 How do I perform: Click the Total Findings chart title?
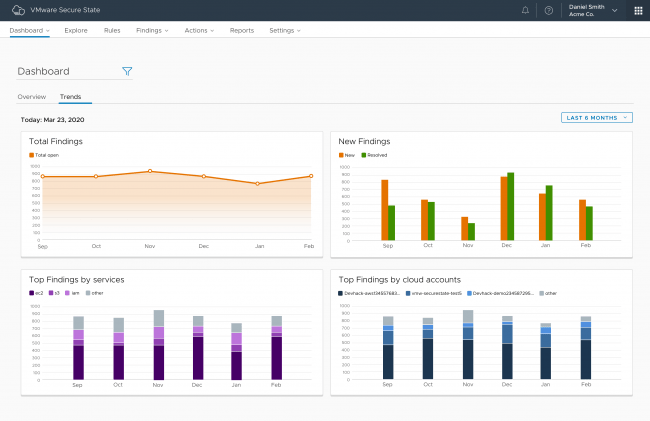[x=56, y=141]
